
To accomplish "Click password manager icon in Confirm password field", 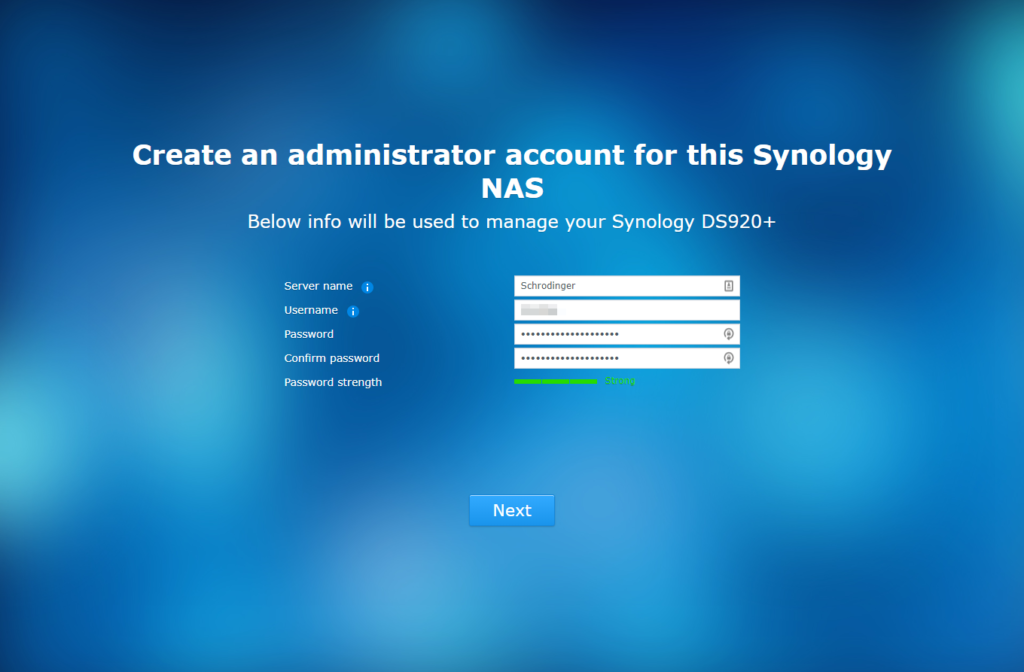I will (x=729, y=358).
